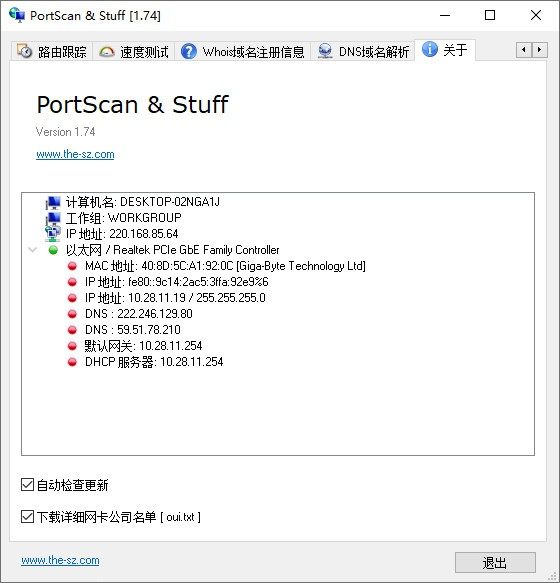Toggle the 自动检查更新 checkbox
This screenshot has height=583, width=560.
[x=27, y=484]
